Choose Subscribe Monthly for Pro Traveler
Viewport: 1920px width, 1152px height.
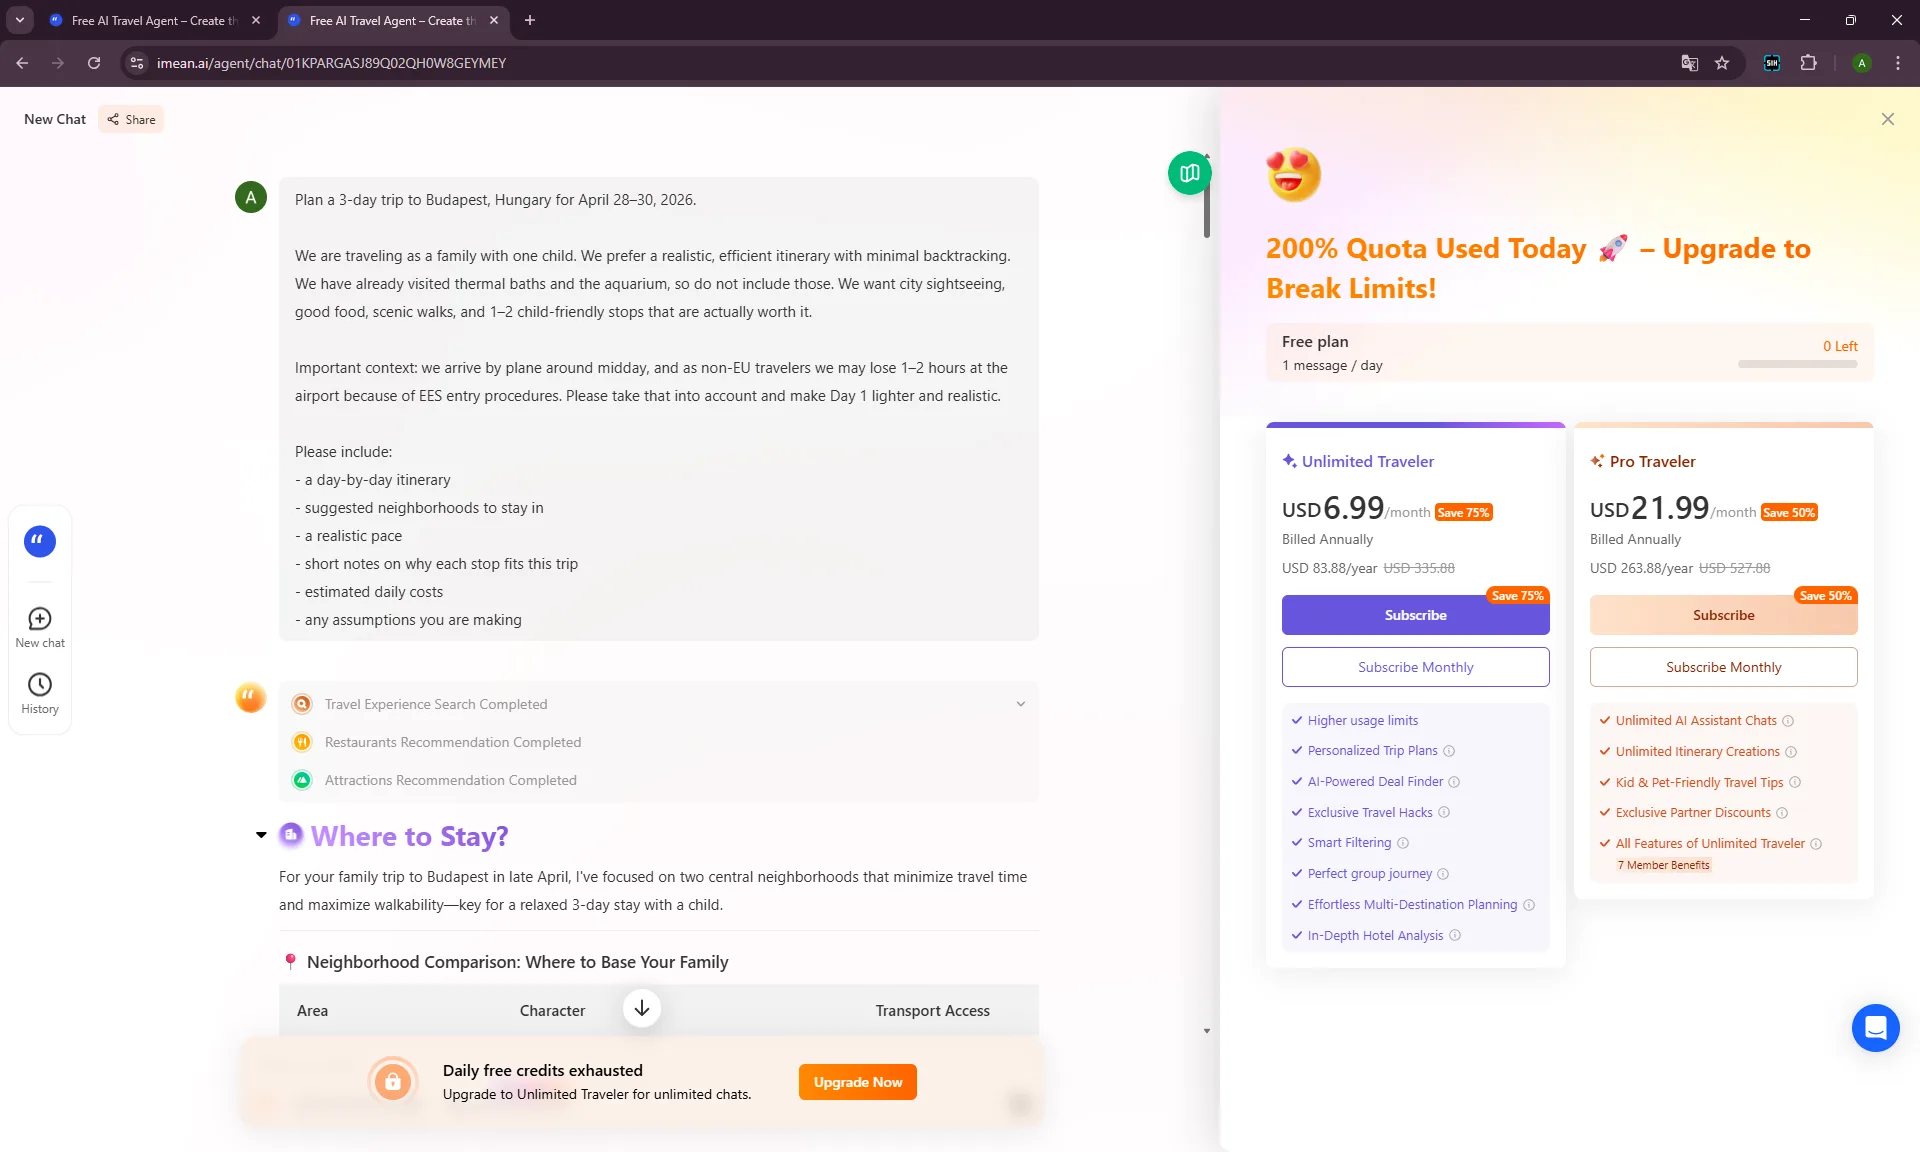1723,667
